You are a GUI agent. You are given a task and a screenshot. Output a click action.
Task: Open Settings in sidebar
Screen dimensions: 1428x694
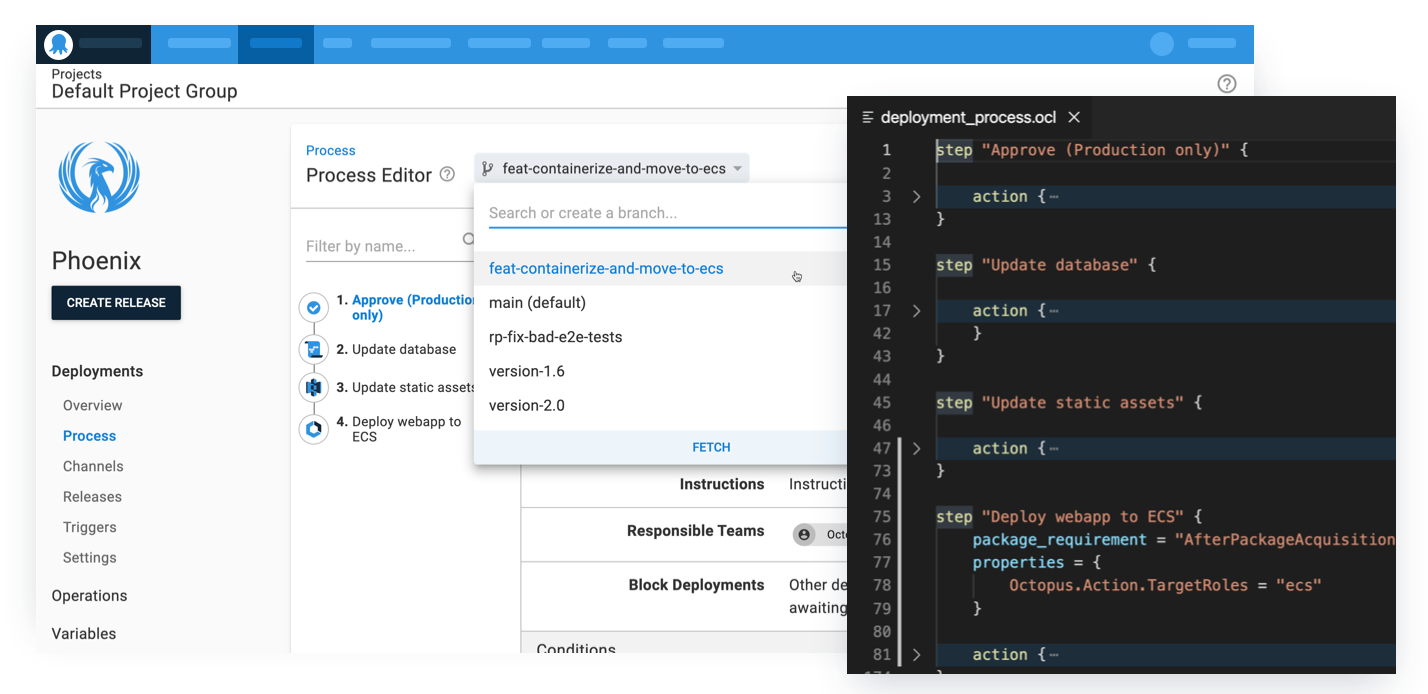tap(89, 558)
